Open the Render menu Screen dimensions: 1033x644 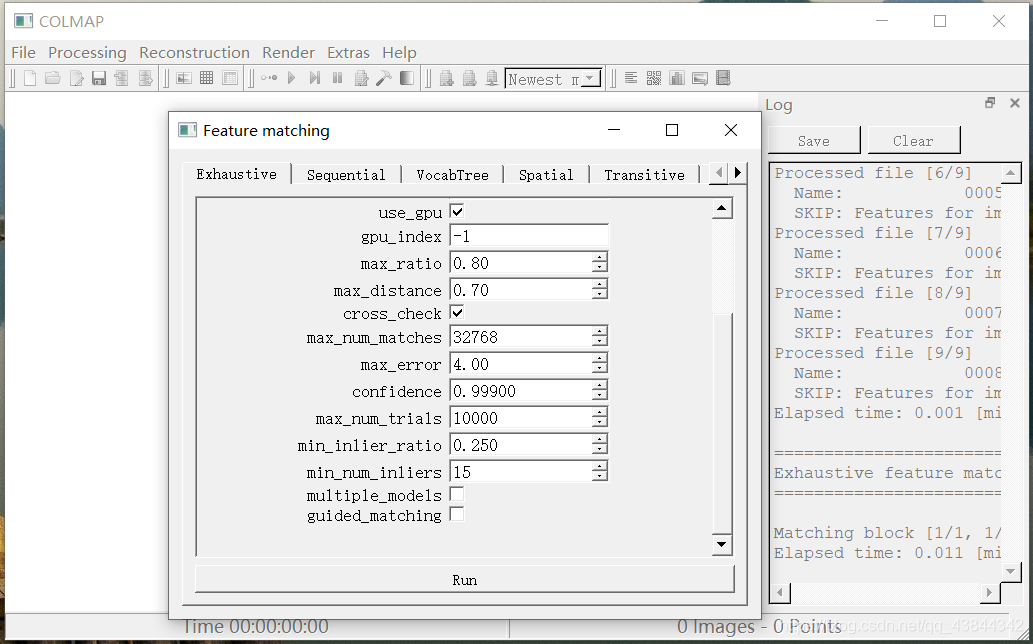point(289,53)
